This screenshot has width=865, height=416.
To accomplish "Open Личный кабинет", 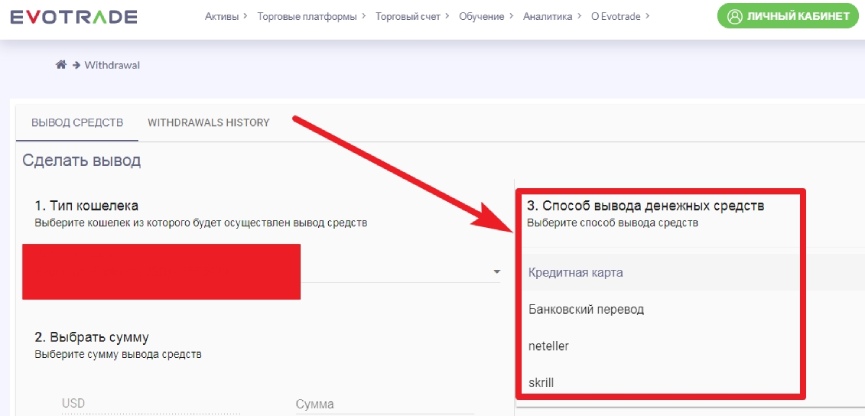I will click(788, 16).
